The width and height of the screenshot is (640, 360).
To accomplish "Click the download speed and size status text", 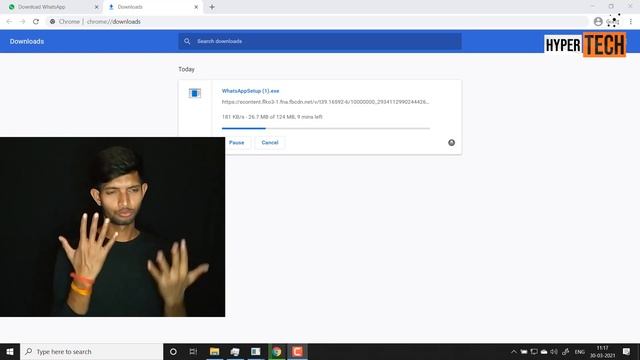I will [272, 117].
